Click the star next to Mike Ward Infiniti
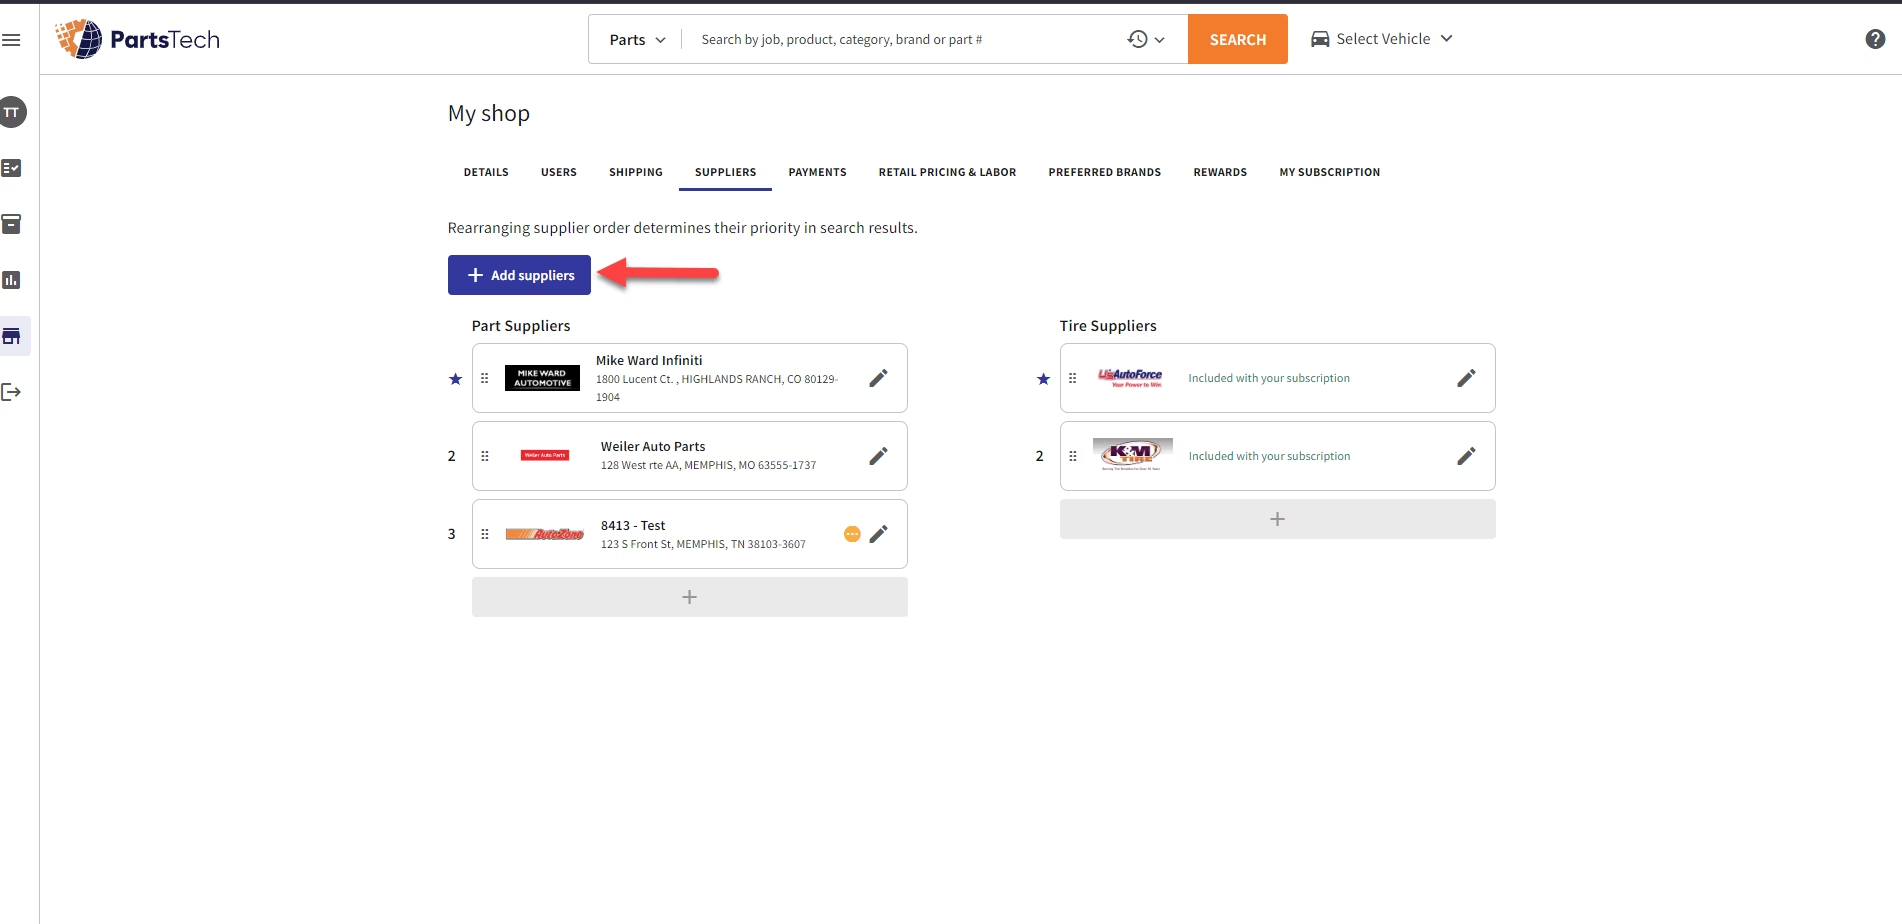Image resolution: width=1902 pixels, height=924 pixels. point(455,379)
